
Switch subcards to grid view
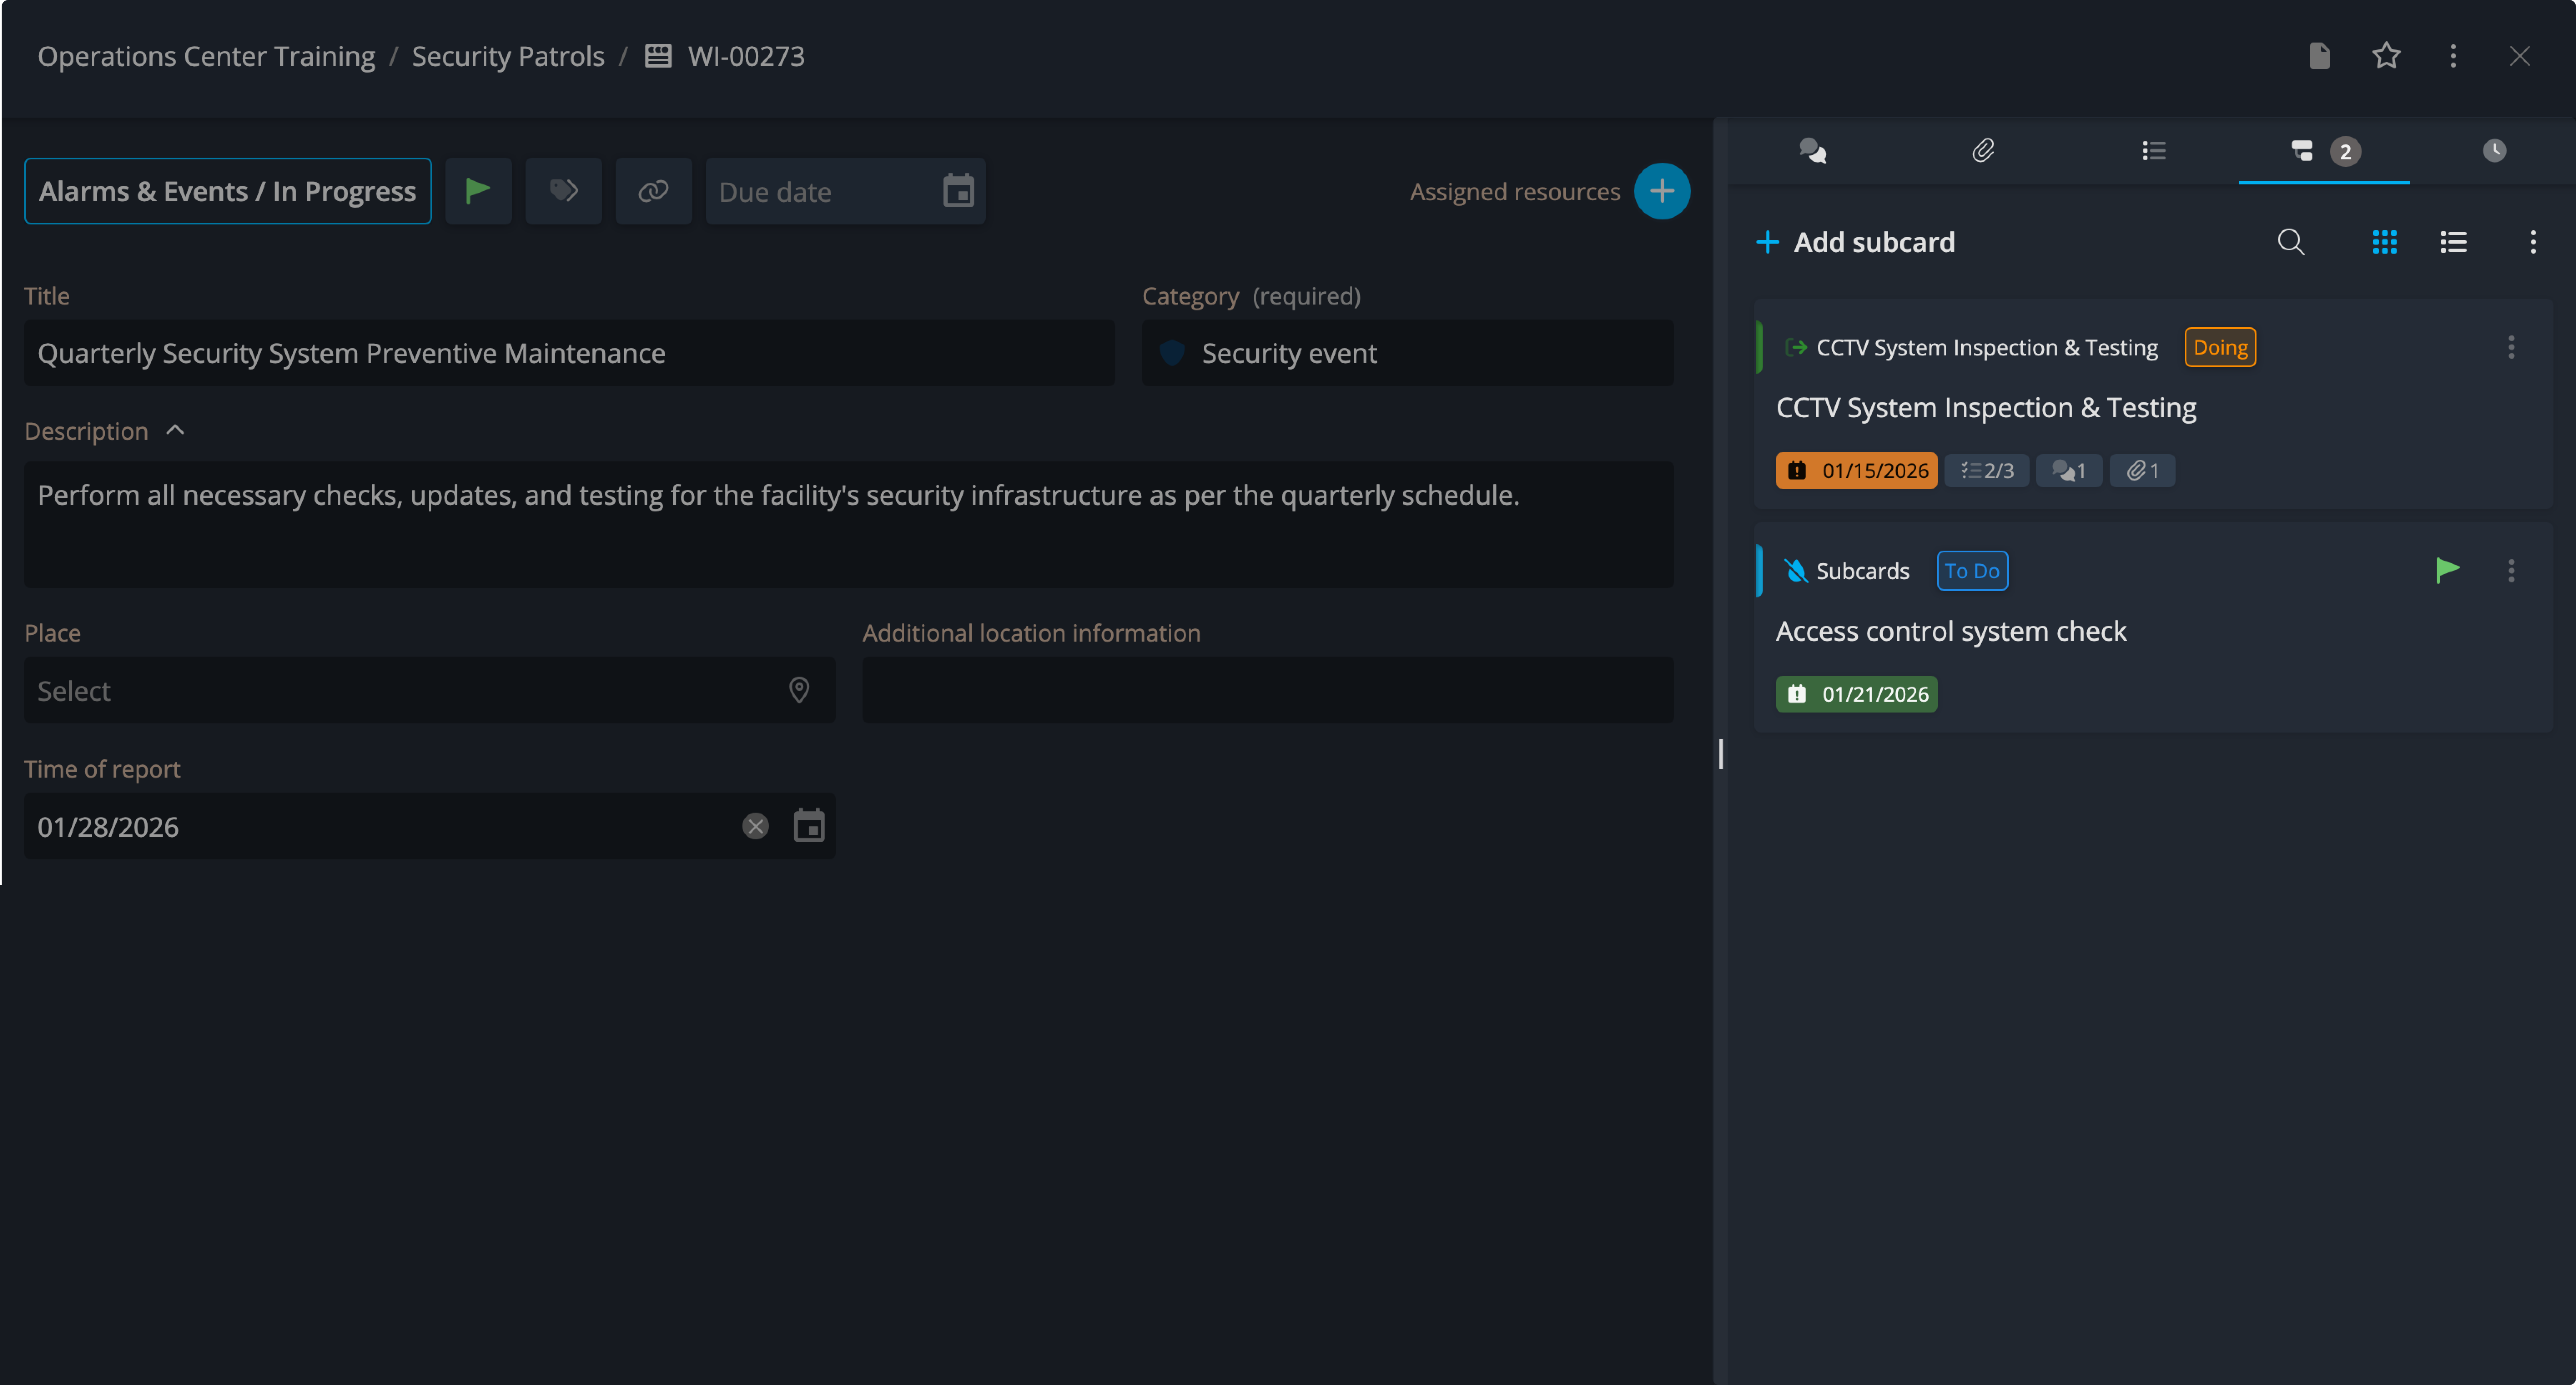pos(2384,242)
